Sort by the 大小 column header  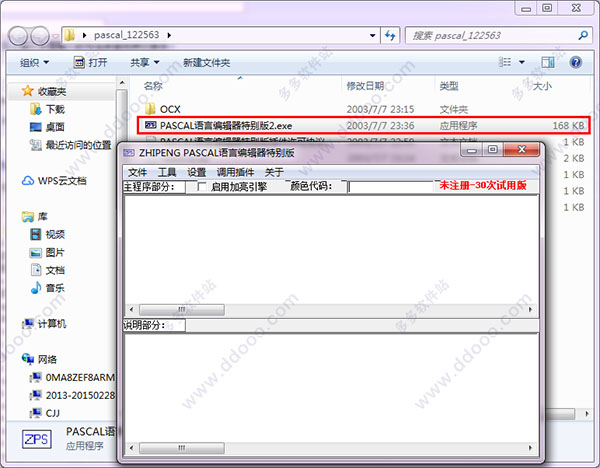[542, 86]
